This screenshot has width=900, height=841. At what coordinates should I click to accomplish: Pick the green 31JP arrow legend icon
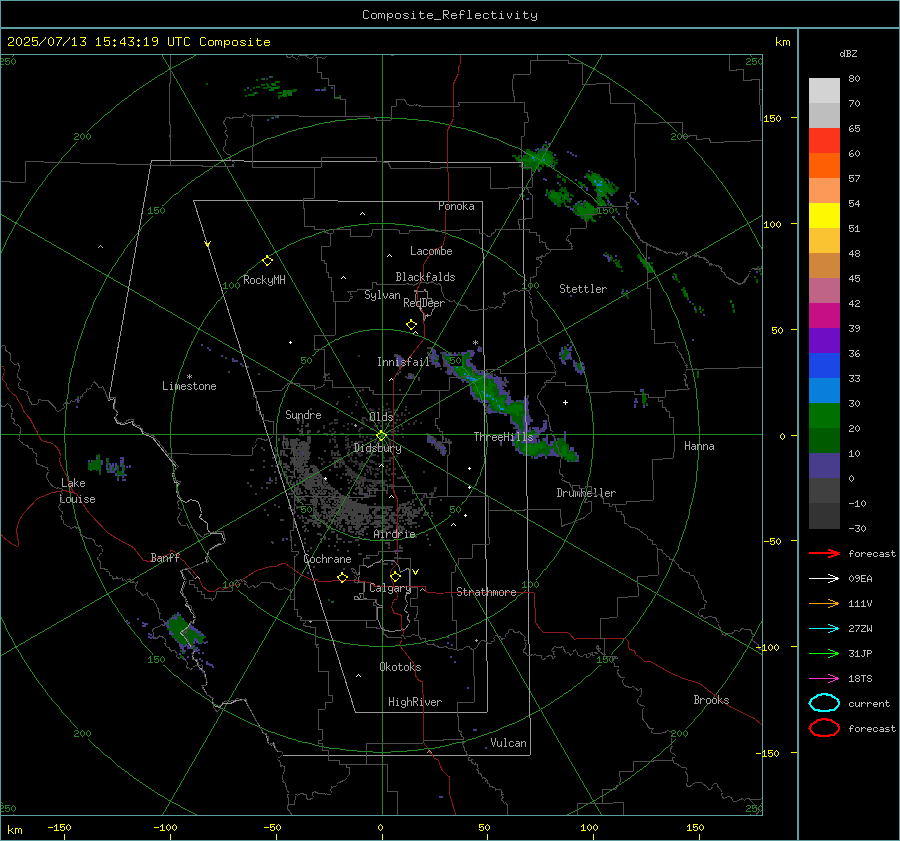[x=824, y=653]
